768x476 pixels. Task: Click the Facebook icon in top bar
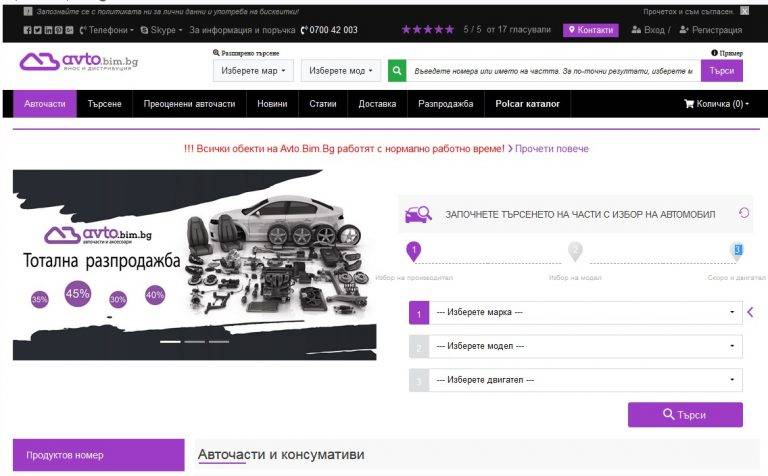point(27,30)
